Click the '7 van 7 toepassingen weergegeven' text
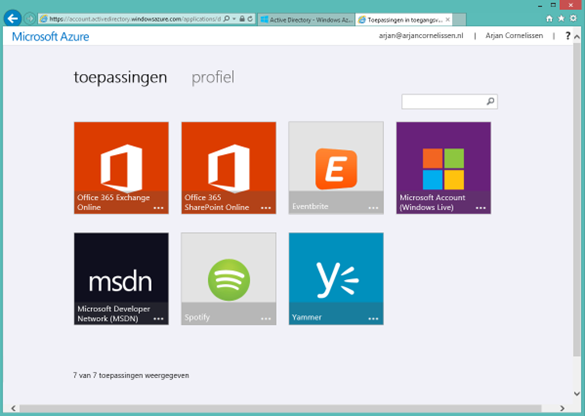The width and height of the screenshot is (585, 416). pos(131,375)
